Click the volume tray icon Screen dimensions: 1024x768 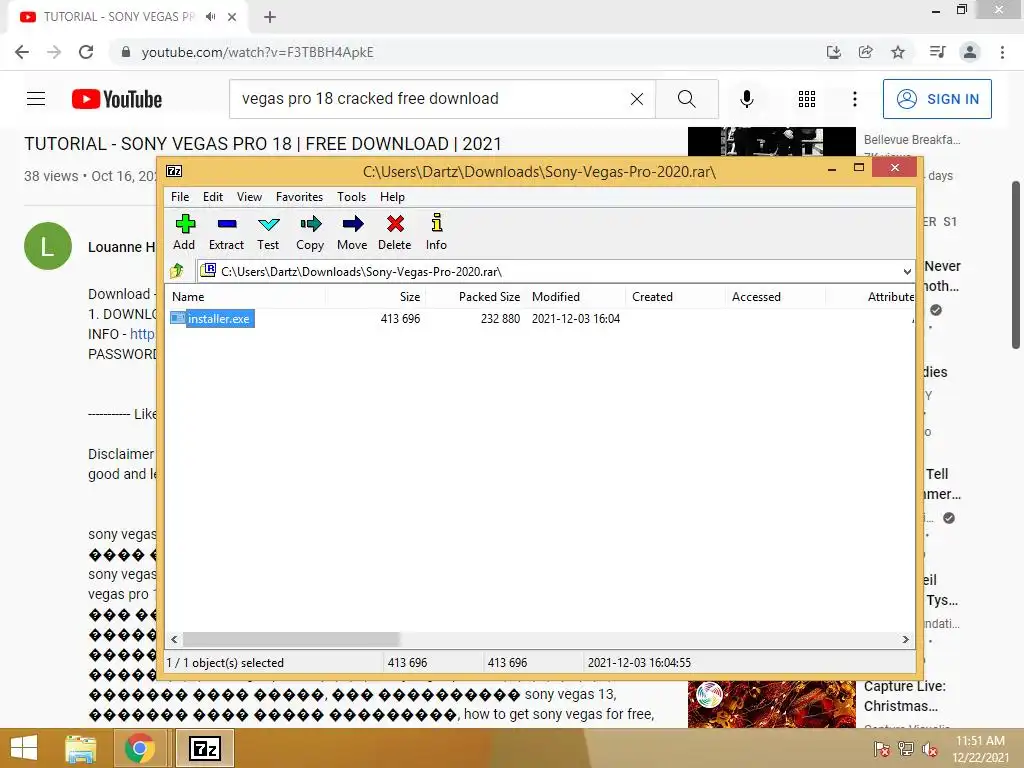tap(930, 748)
